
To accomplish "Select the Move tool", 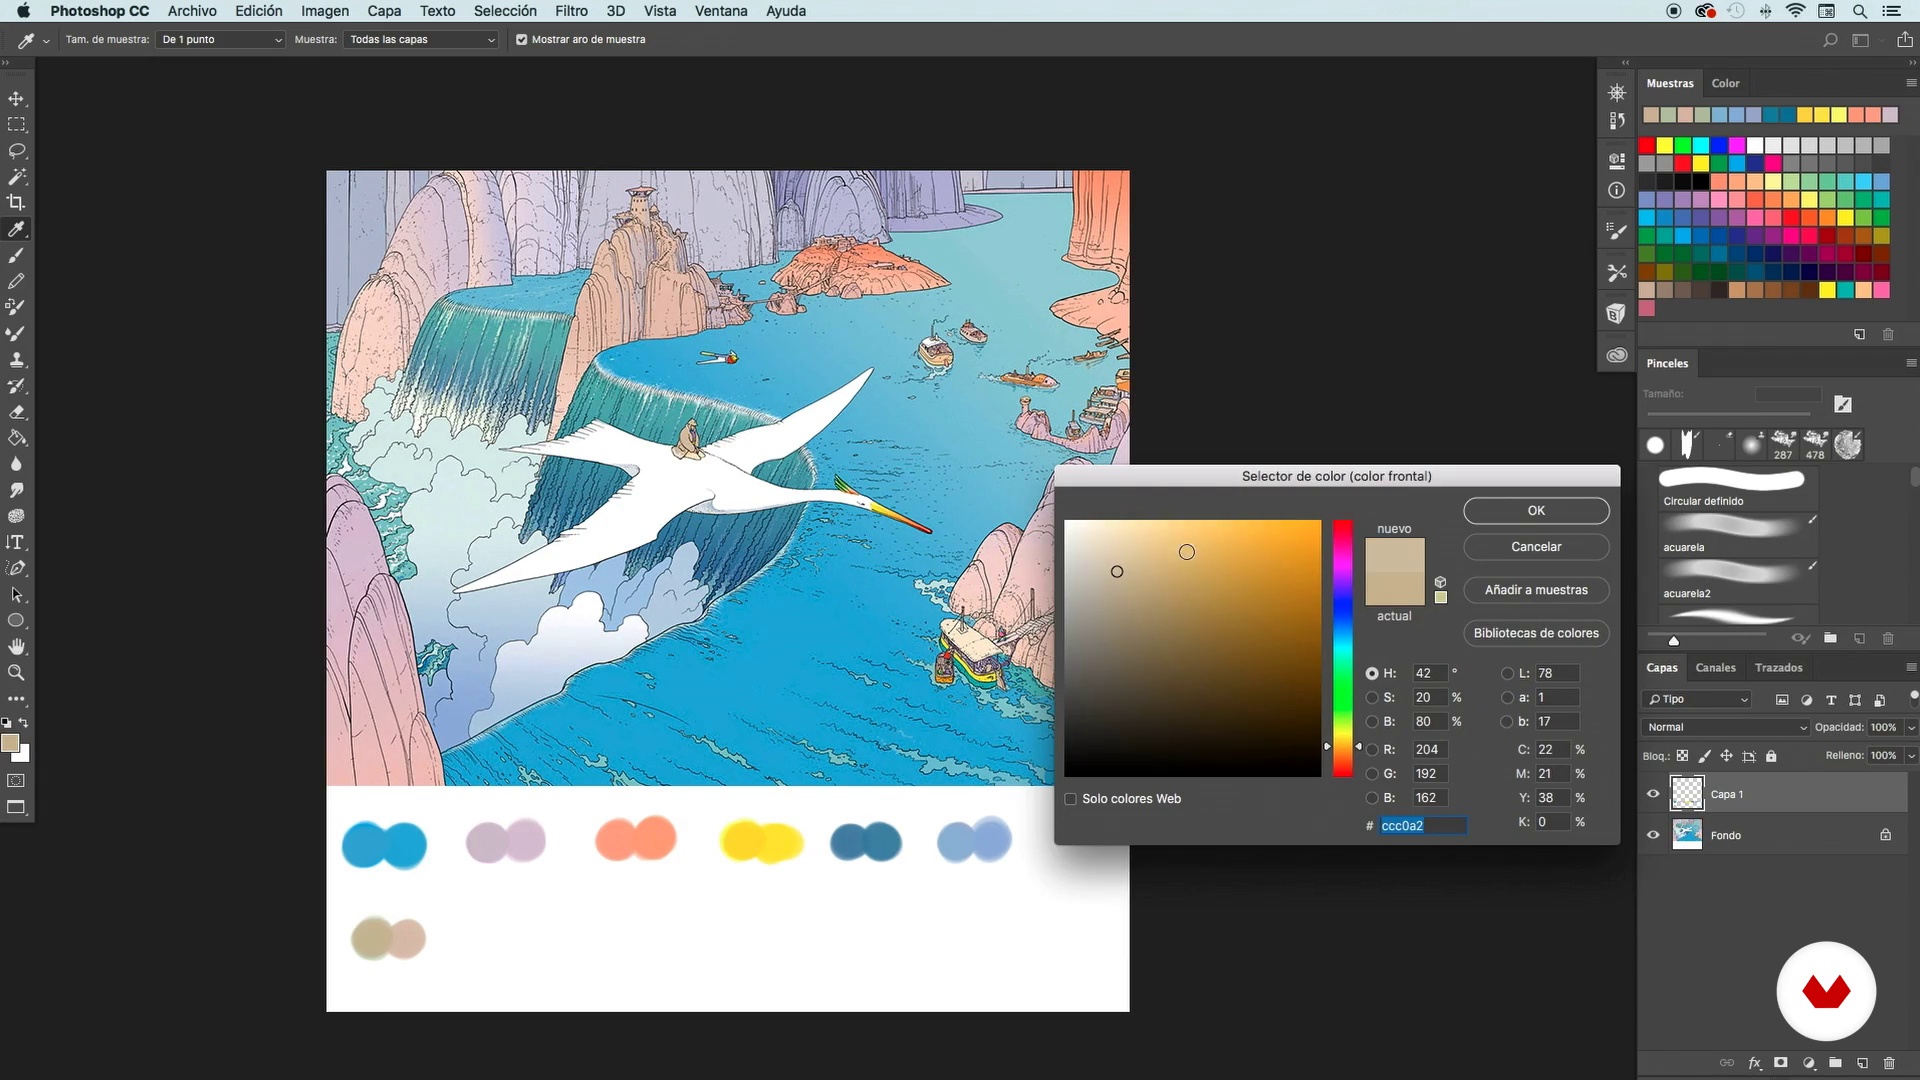I will [x=16, y=99].
